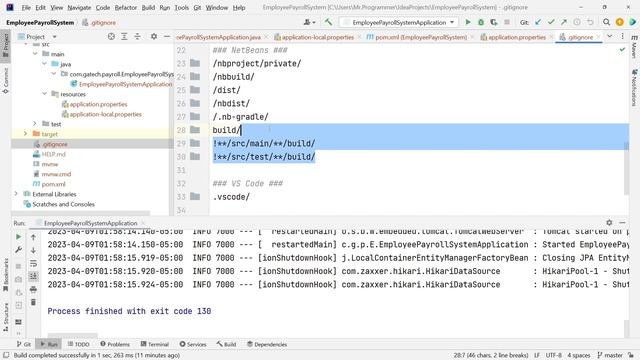Select application-local.properties in project tree
640x360 pixels.
[x=105, y=114]
